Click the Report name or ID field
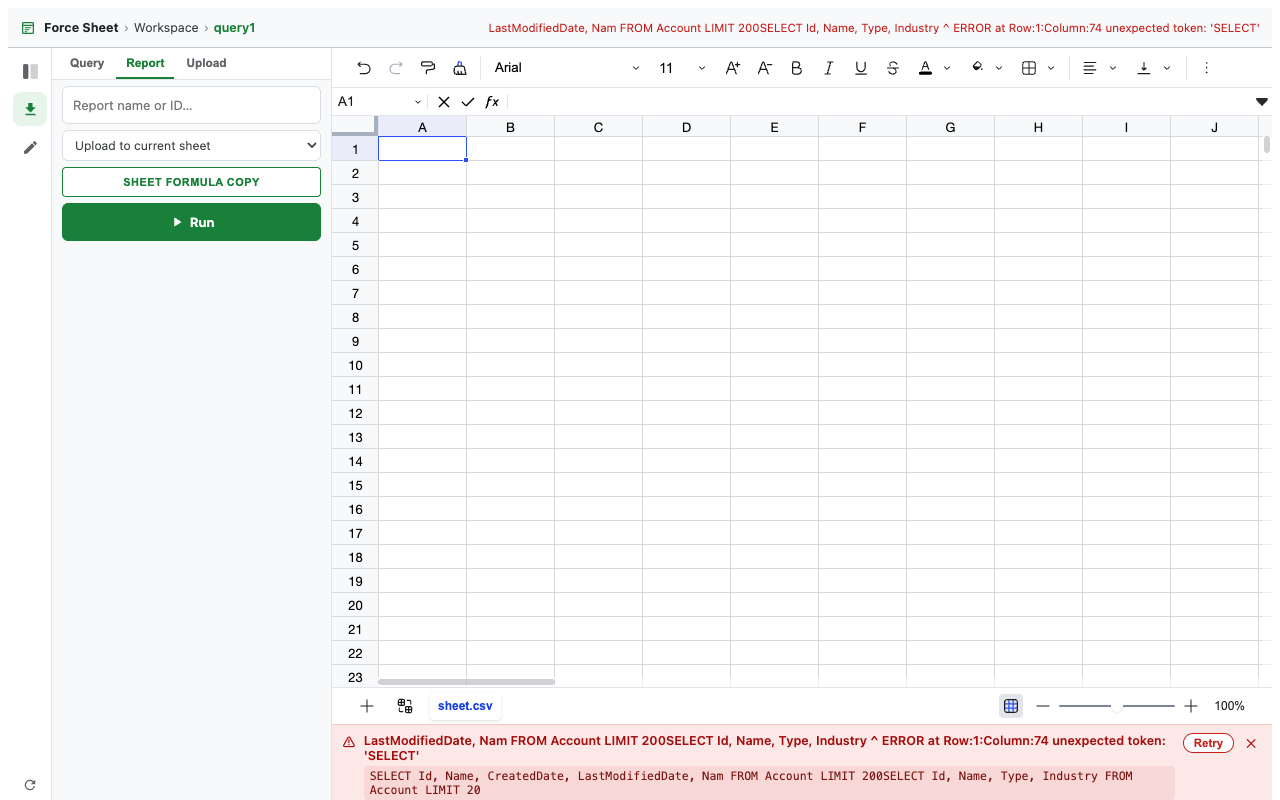The width and height of the screenshot is (1280, 800). click(x=191, y=105)
